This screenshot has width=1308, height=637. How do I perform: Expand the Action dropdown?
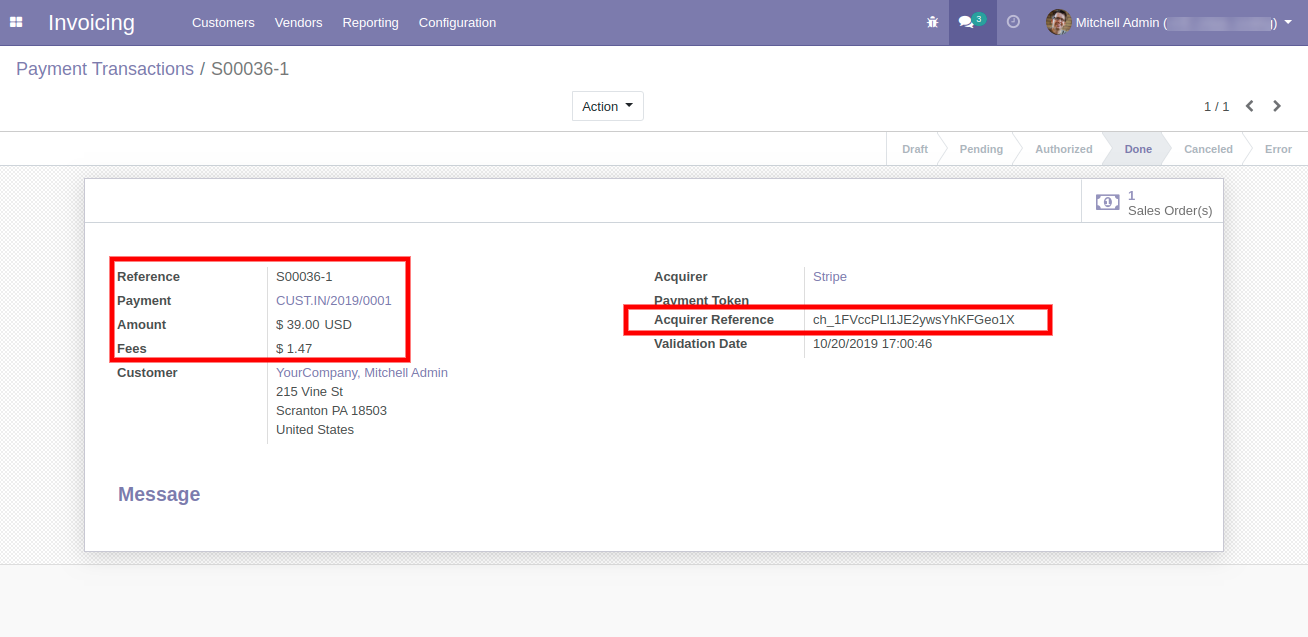coord(607,106)
